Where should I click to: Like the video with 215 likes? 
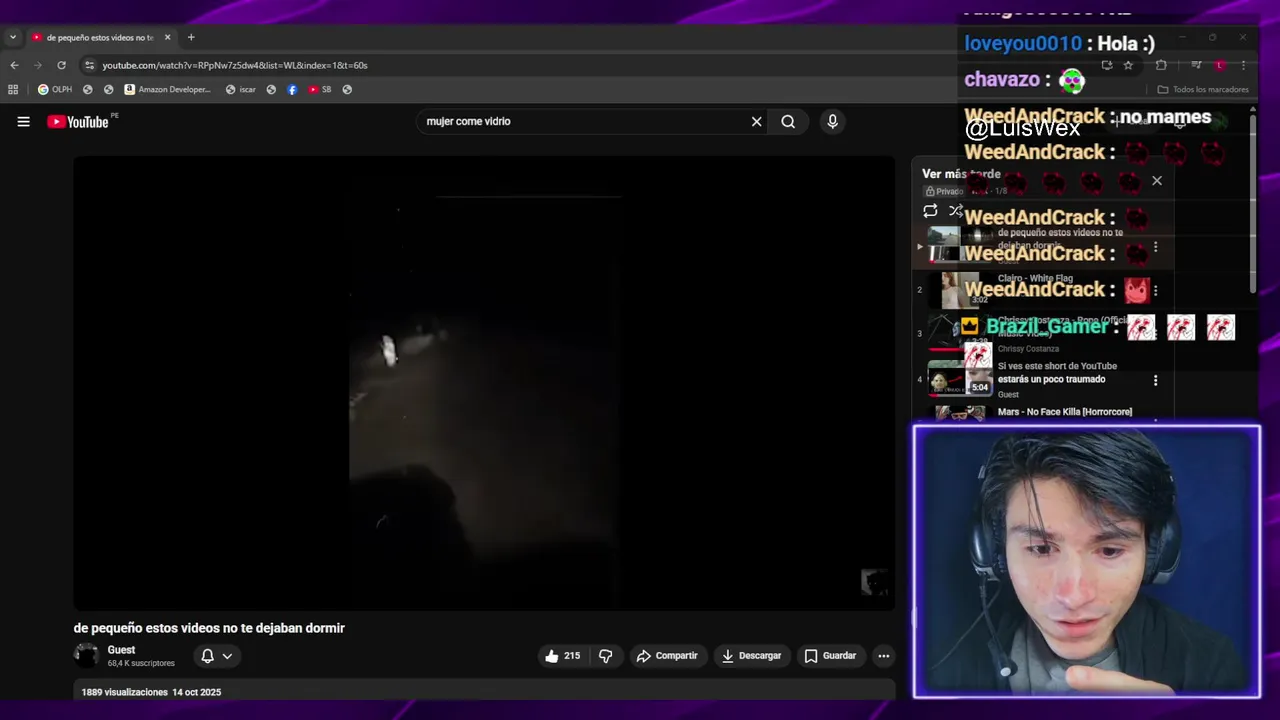tap(563, 656)
